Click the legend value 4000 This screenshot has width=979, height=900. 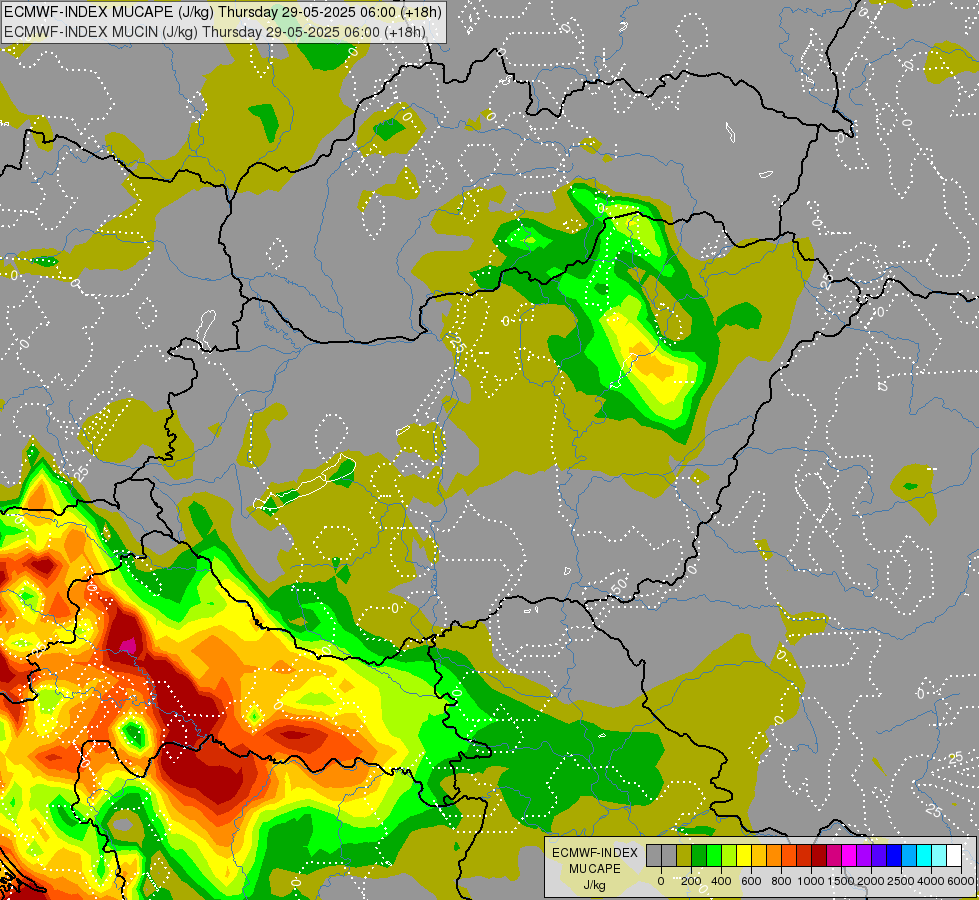point(931,881)
